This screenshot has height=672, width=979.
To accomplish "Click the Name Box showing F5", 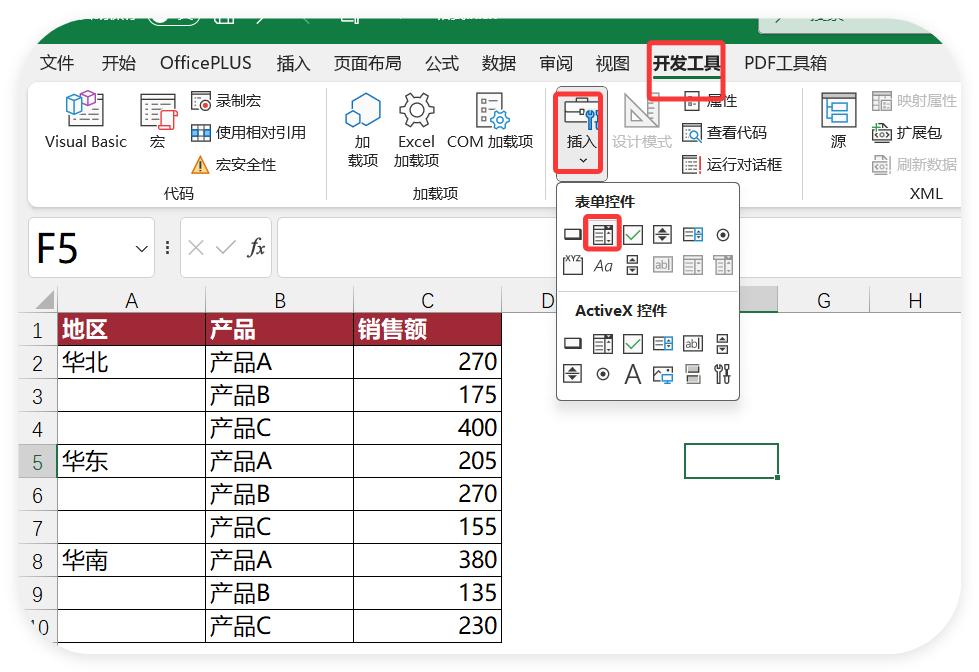I will click(91, 248).
